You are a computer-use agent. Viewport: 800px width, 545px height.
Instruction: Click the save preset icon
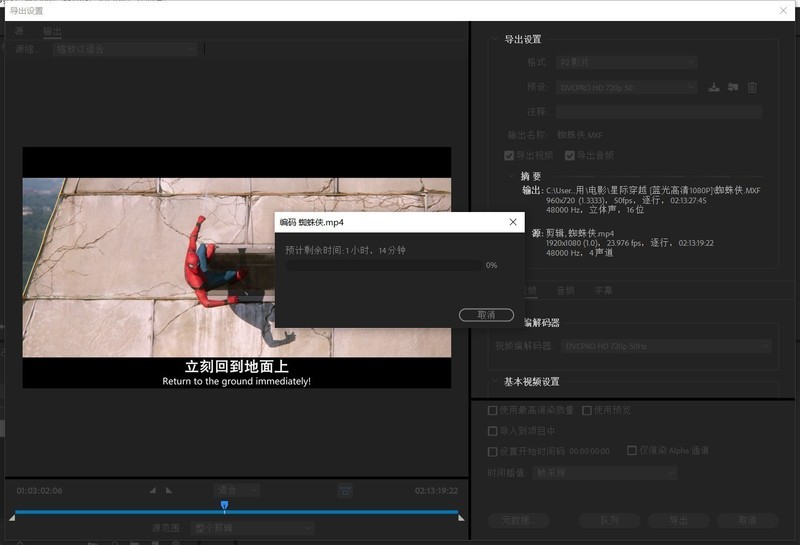714,88
